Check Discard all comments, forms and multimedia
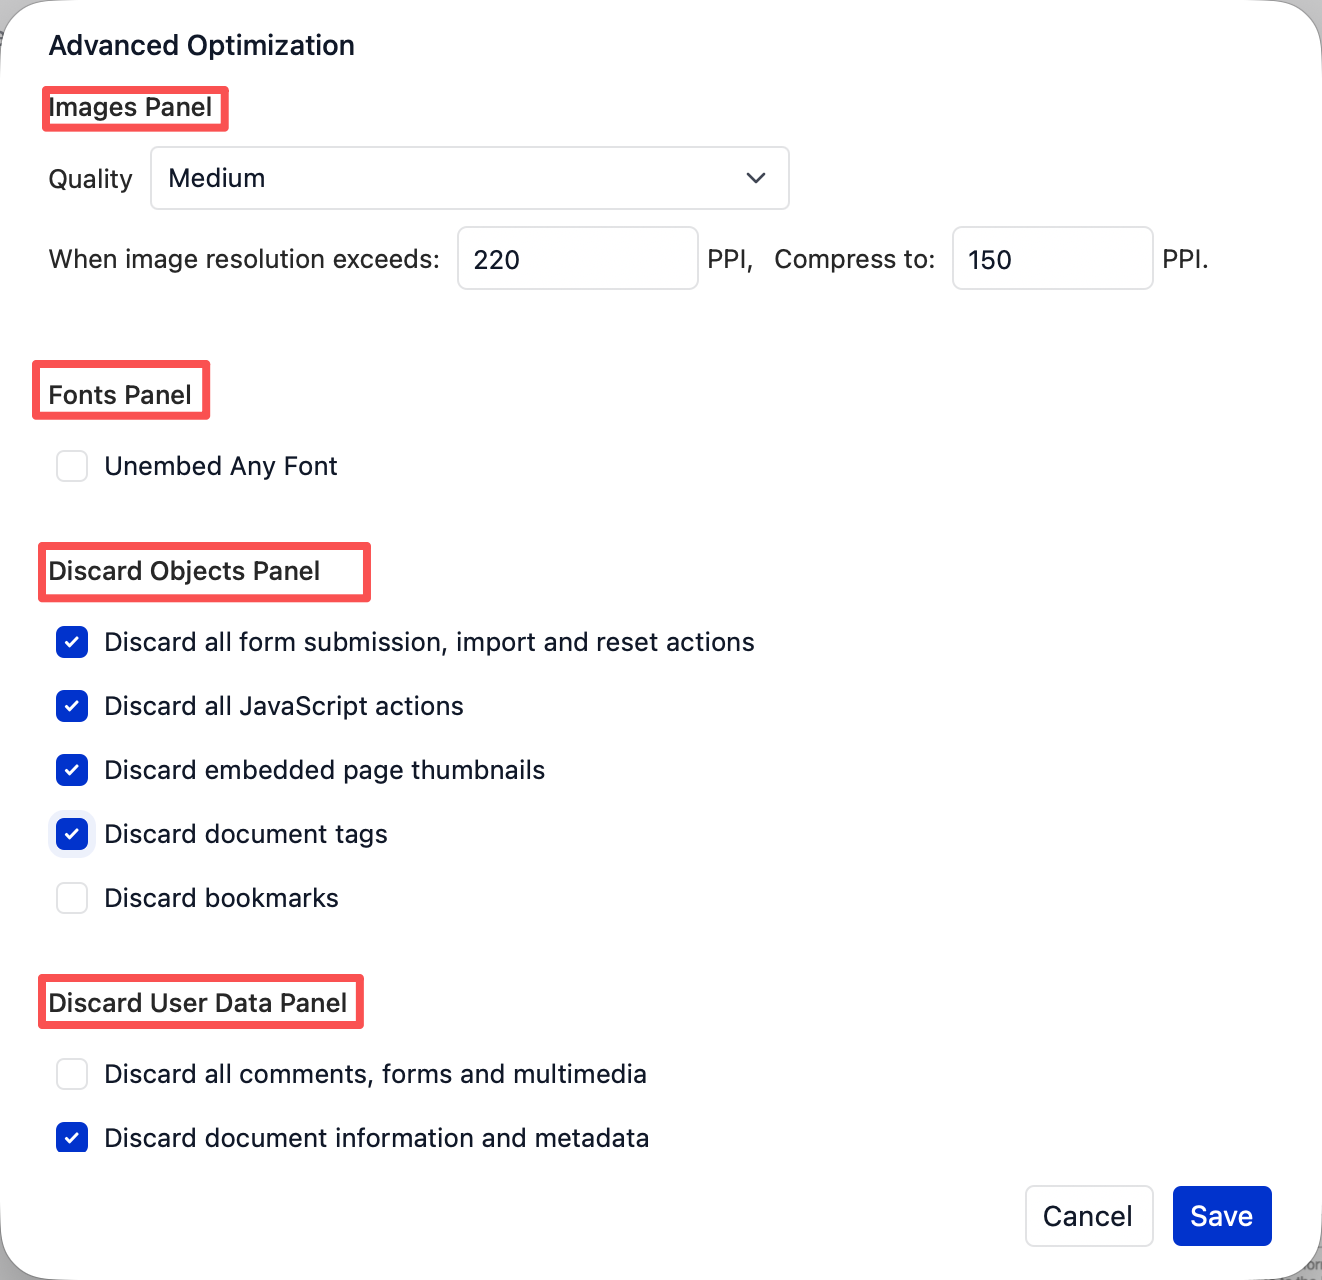 (72, 1074)
